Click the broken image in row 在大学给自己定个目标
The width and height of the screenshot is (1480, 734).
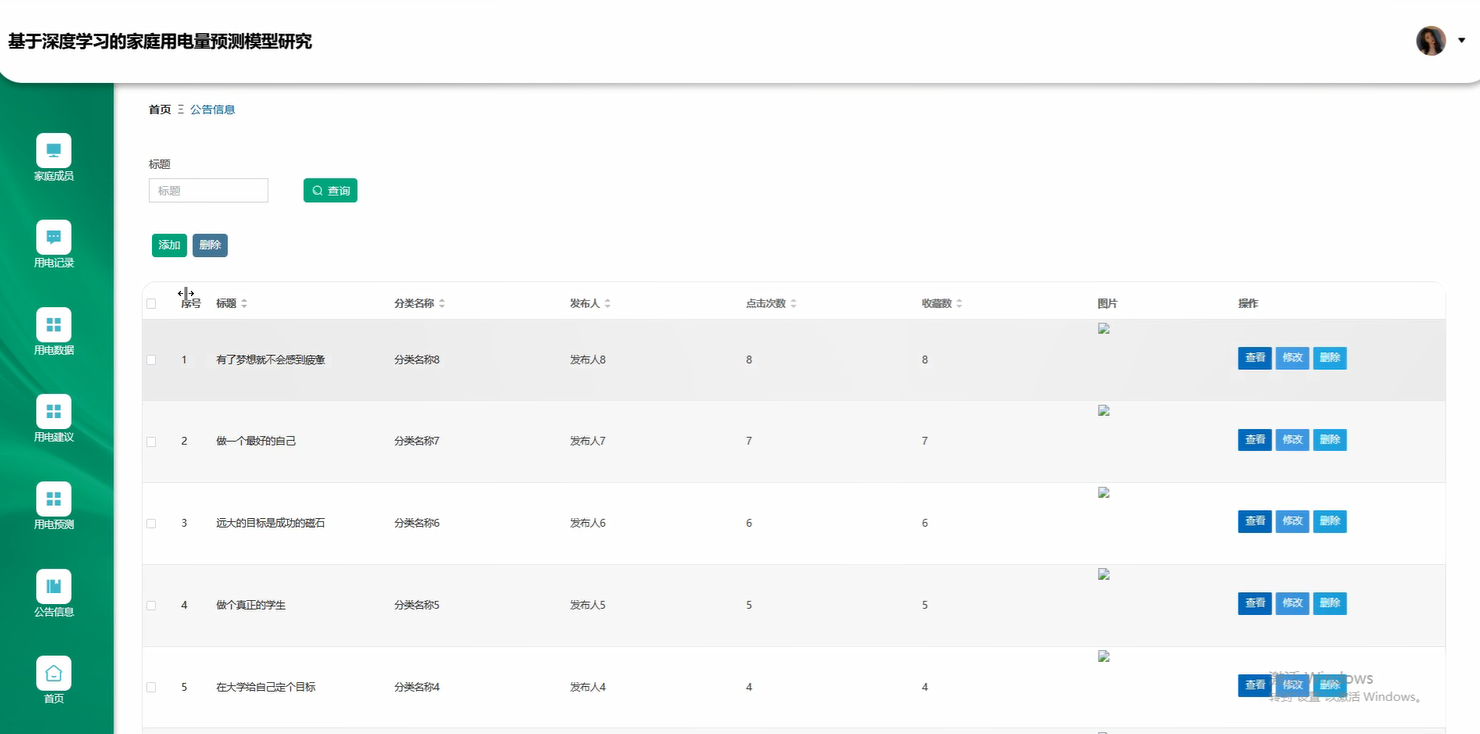pyautogui.click(x=1104, y=656)
